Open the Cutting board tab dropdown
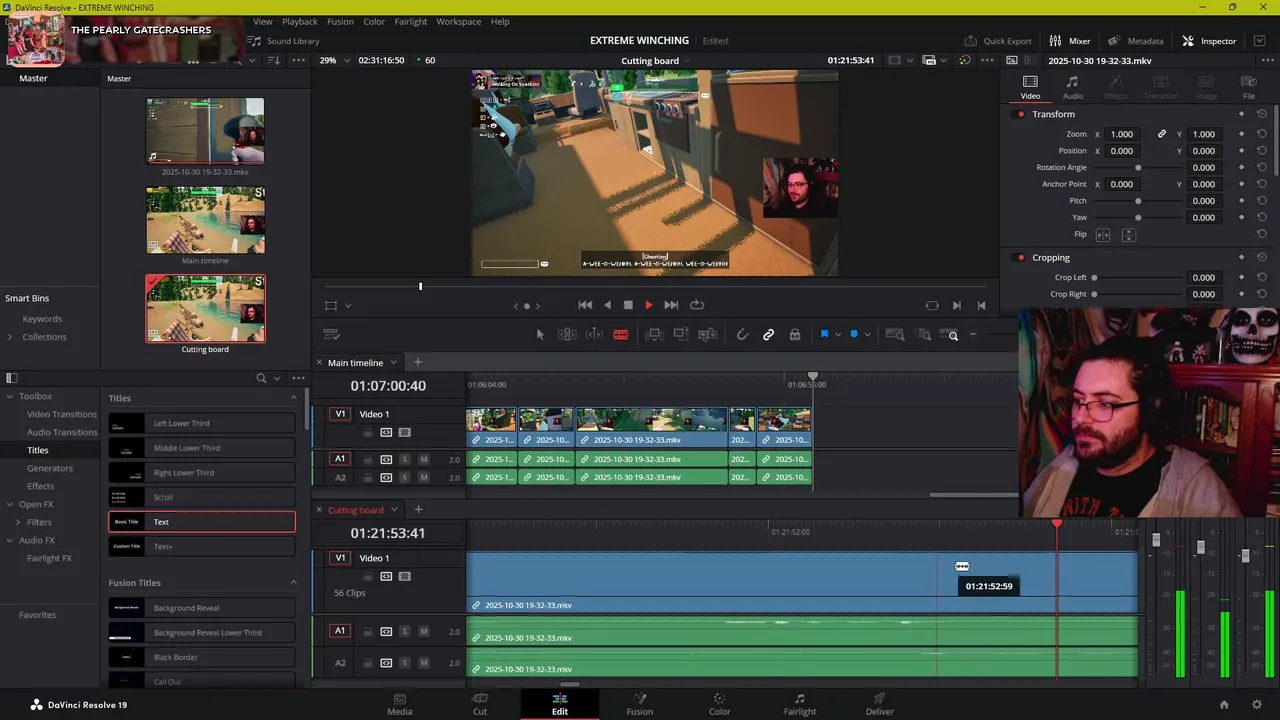 [394, 510]
